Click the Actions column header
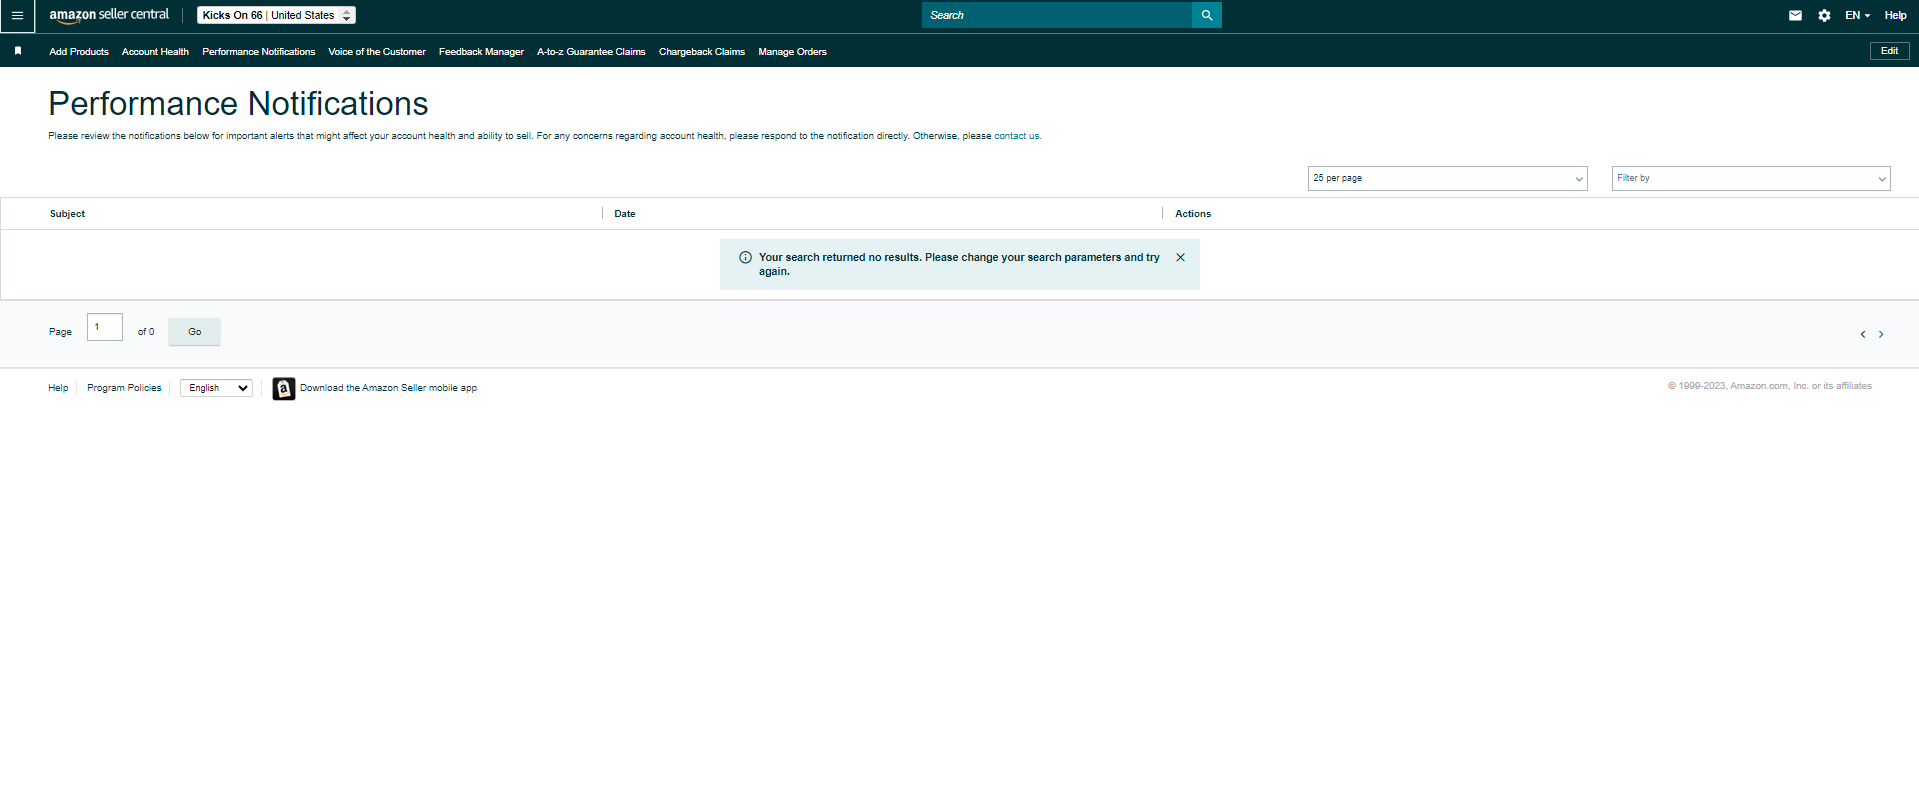This screenshot has width=1919, height=795. (x=1193, y=214)
